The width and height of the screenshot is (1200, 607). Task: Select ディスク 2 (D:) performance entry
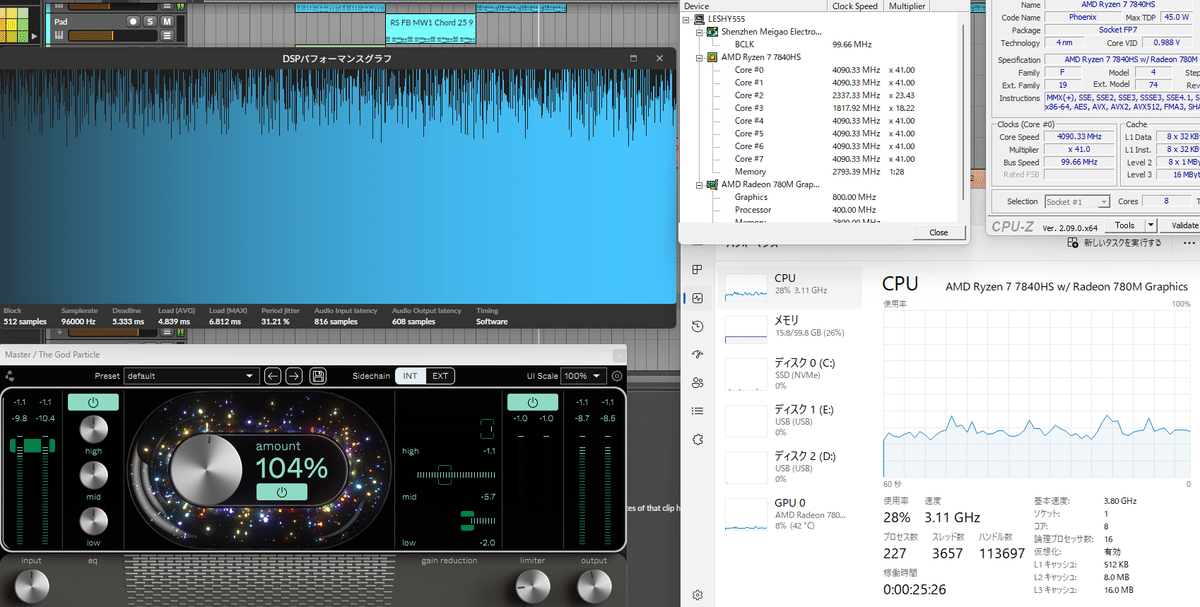point(792,466)
